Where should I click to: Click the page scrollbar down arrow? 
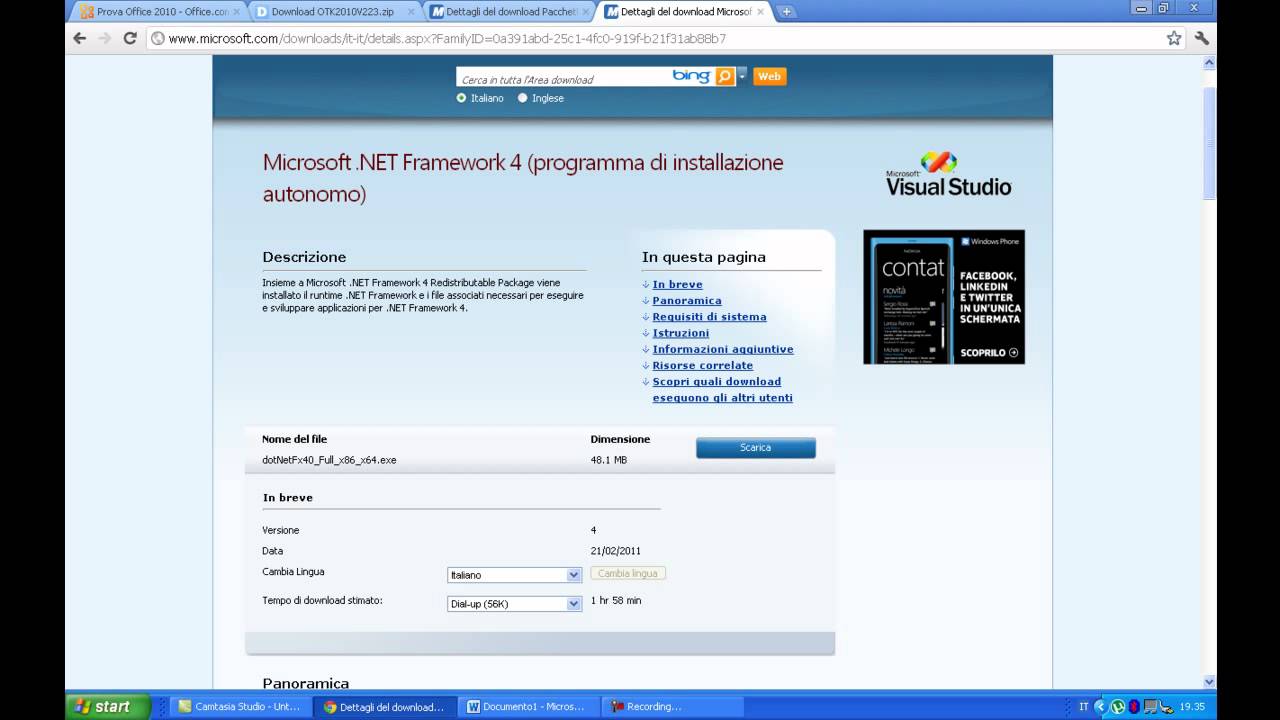[1209, 682]
